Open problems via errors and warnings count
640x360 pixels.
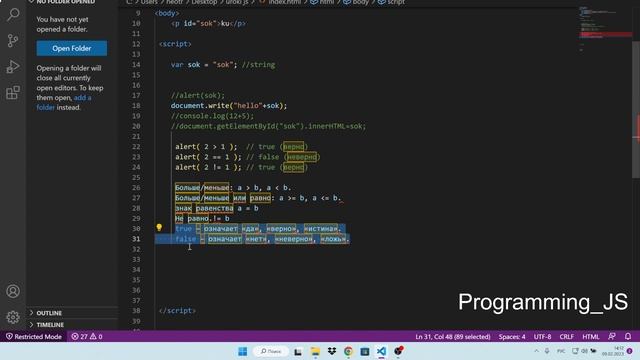pos(87,337)
